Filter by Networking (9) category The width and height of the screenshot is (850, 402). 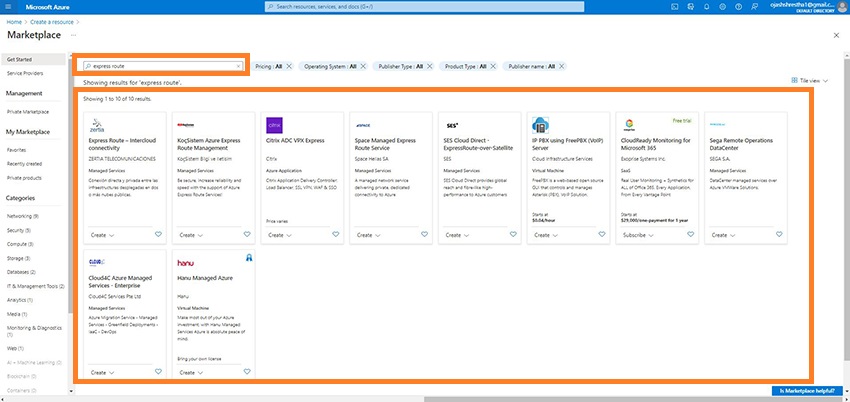pyautogui.click(x=22, y=216)
